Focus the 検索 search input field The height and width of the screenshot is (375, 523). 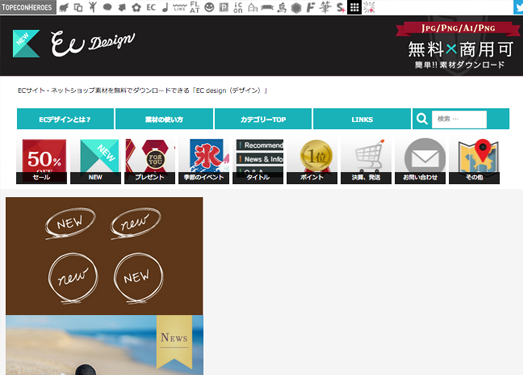pyautogui.click(x=459, y=119)
